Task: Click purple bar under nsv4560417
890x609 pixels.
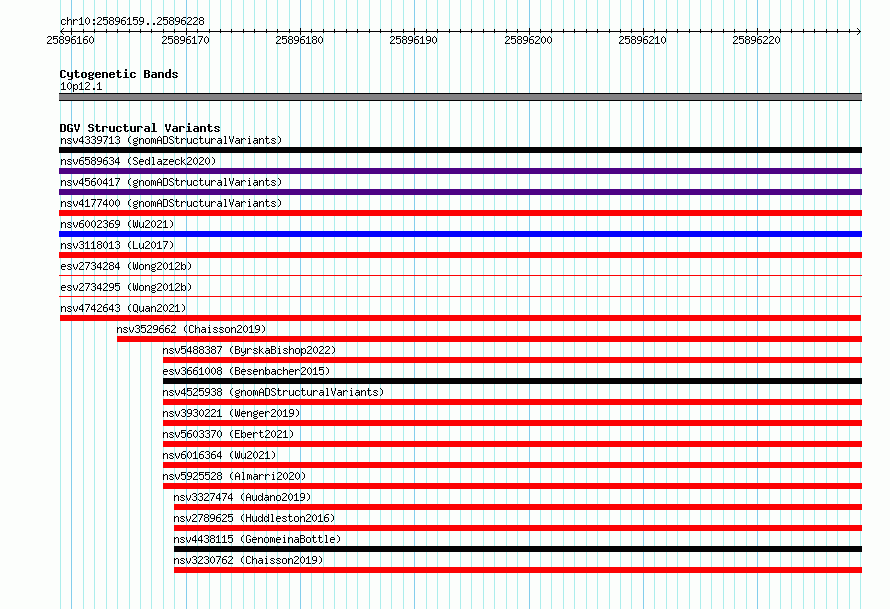Action: click(460, 192)
